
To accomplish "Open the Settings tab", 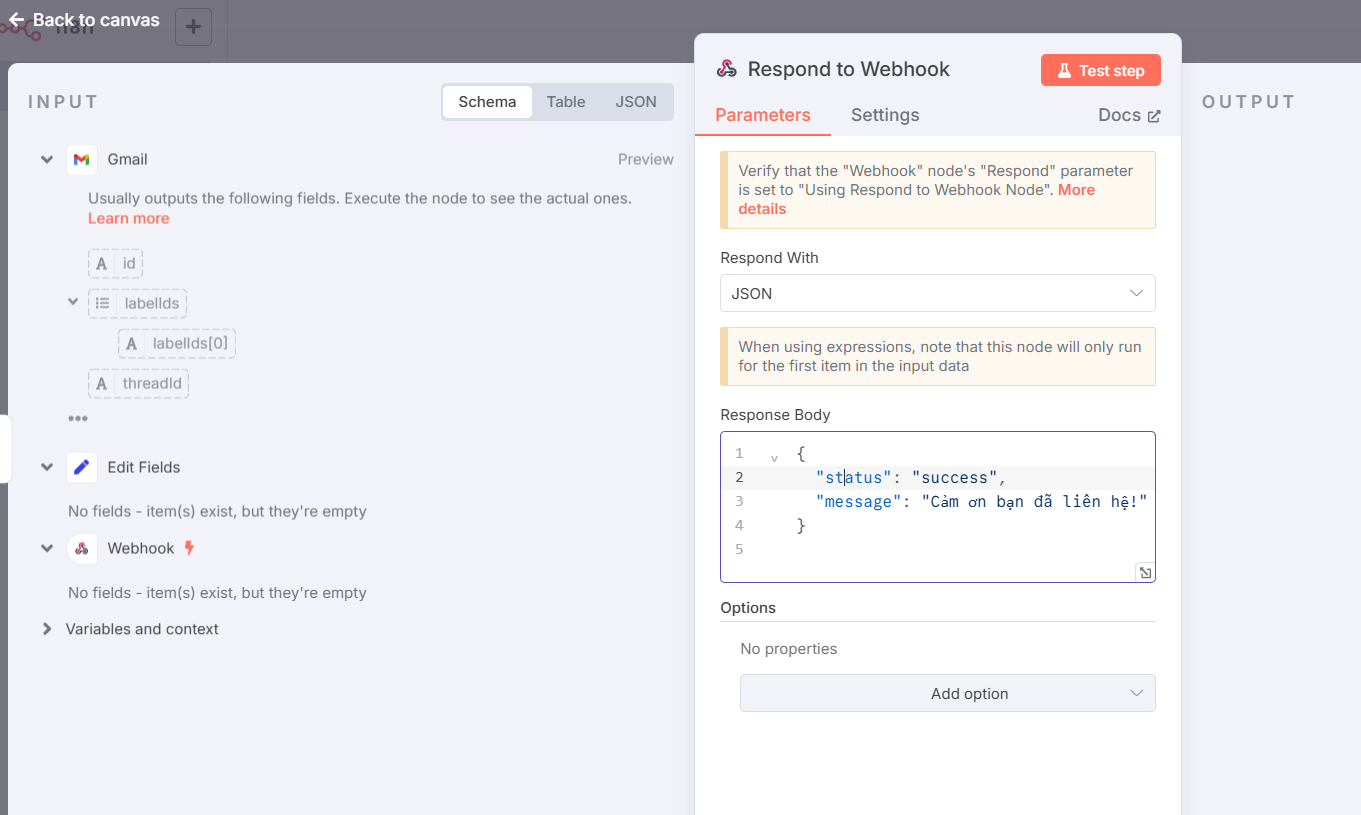I will (x=885, y=115).
